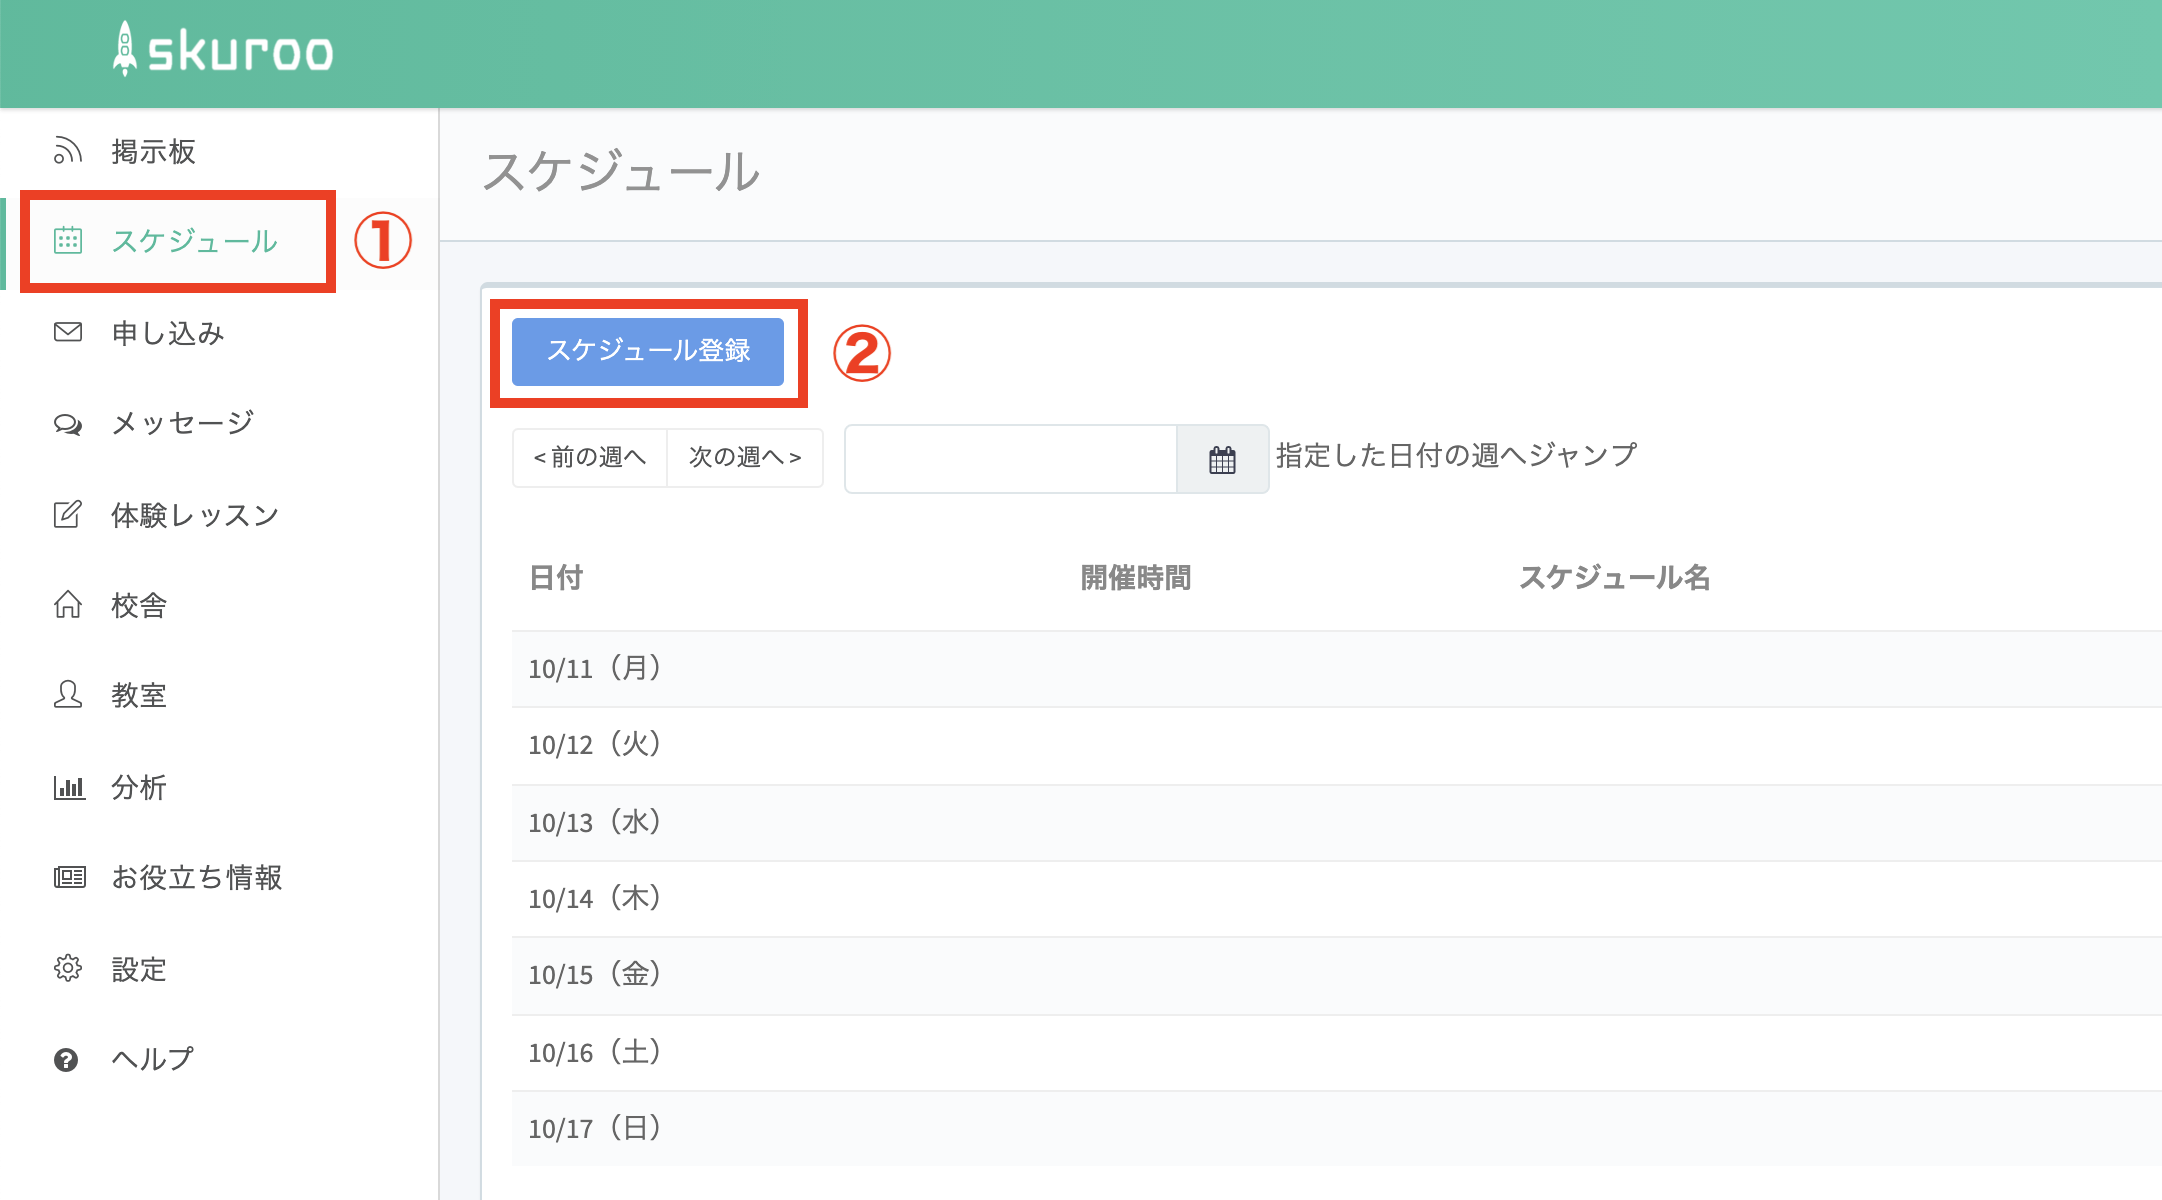Image resolution: width=2162 pixels, height=1200 pixels.
Task: Click the 設定 gear icon
Action: tap(67, 968)
